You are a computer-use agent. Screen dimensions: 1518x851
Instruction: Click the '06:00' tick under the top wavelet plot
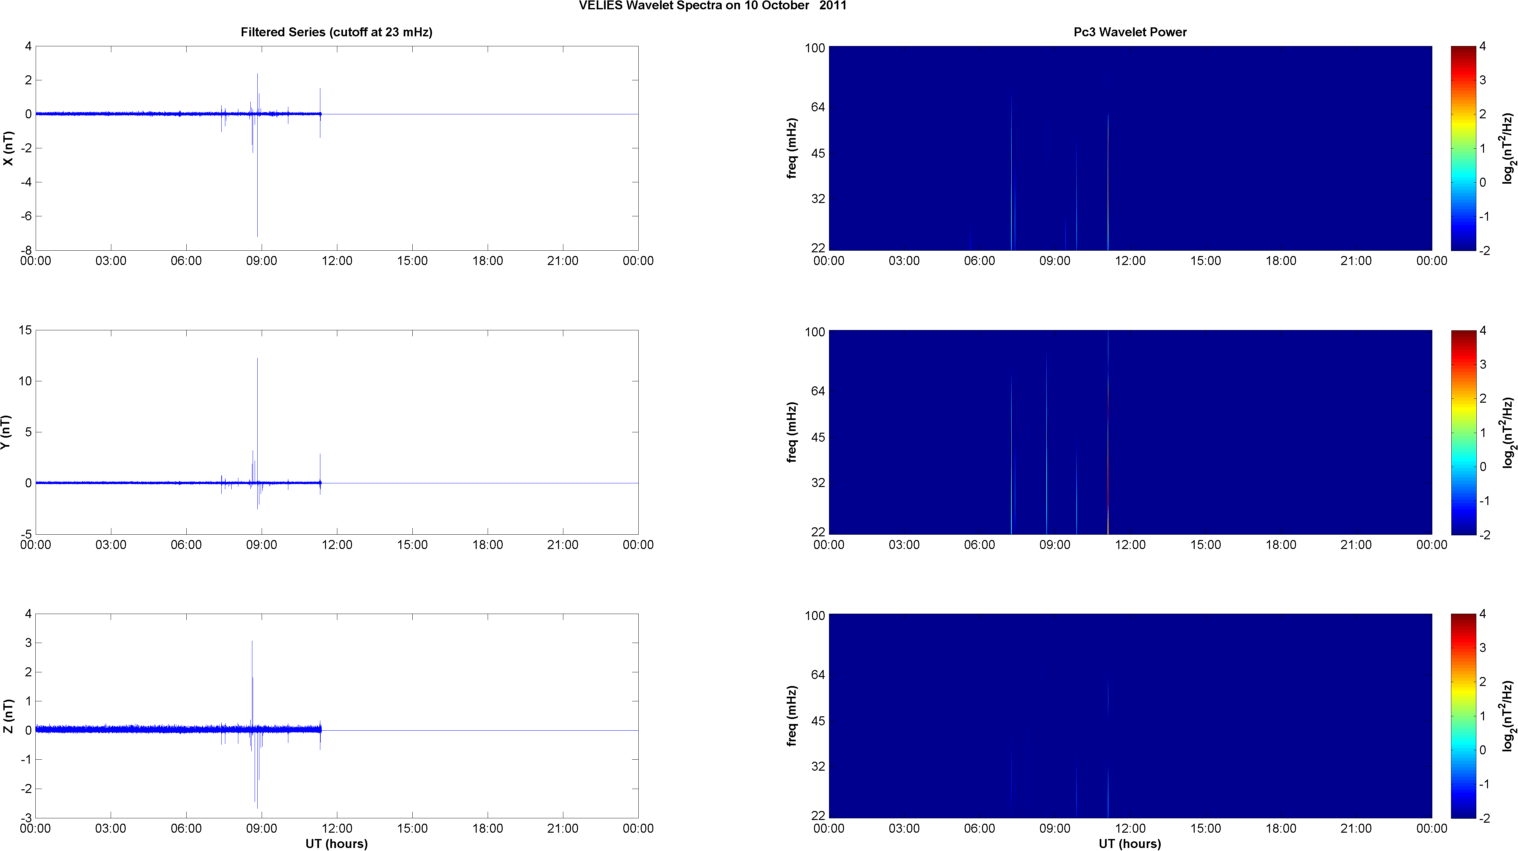pyautogui.click(x=980, y=261)
